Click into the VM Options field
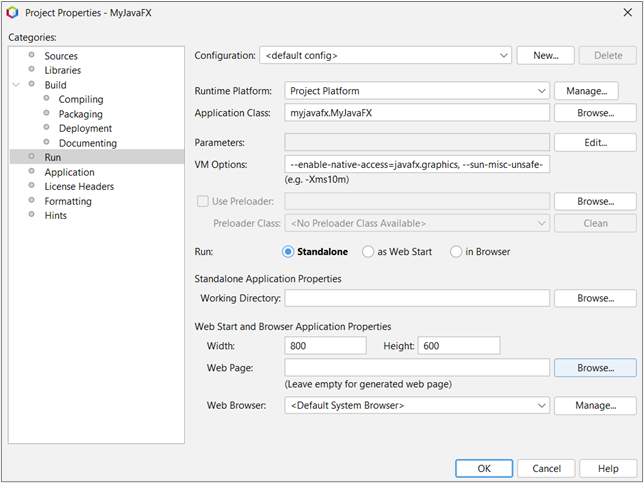644x483 pixels. coord(417,164)
